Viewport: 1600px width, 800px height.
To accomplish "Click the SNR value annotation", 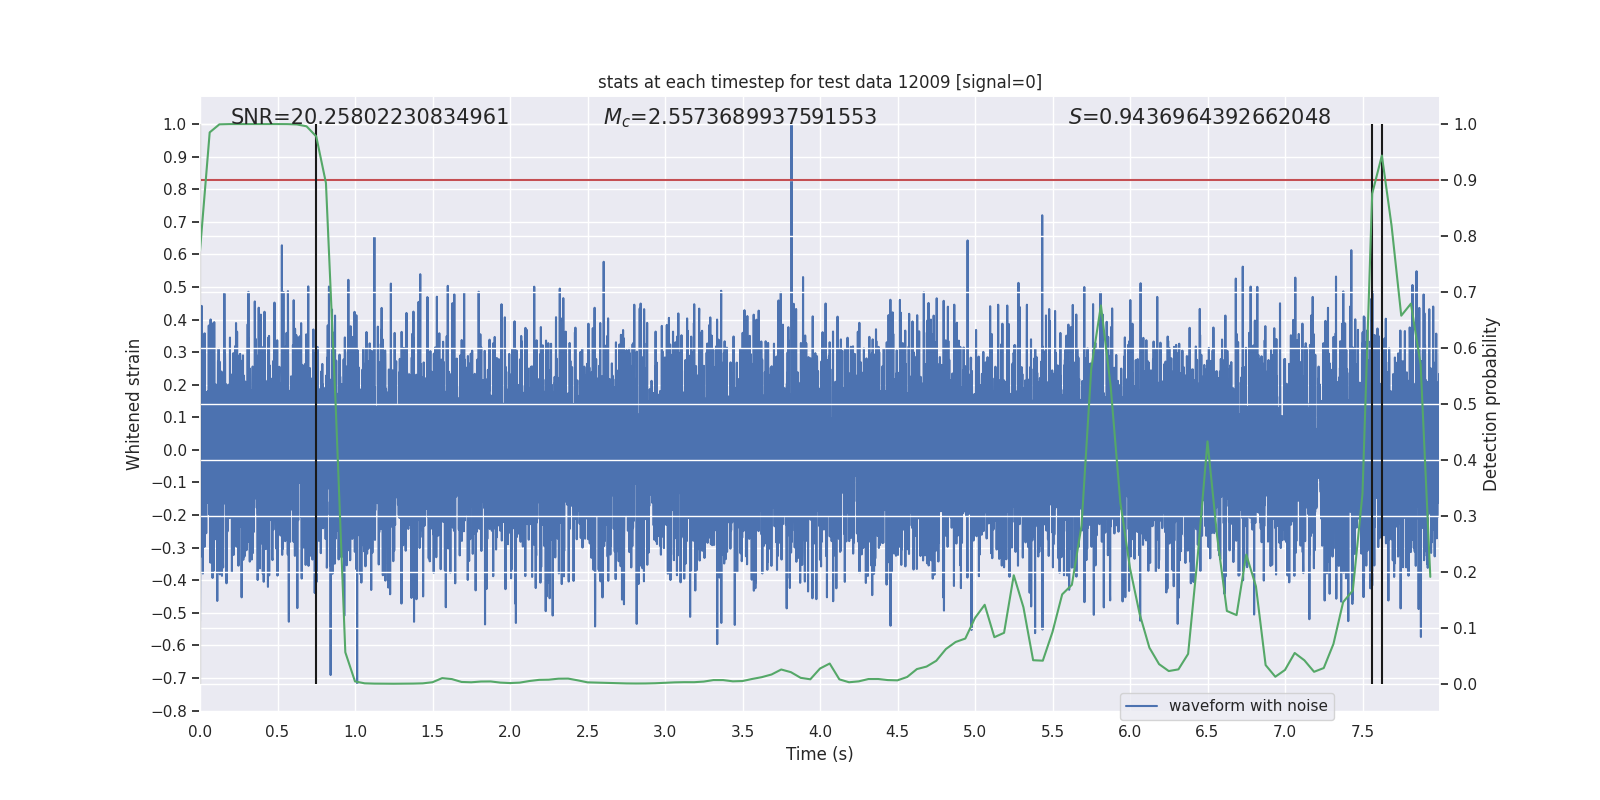I will tap(369, 117).
